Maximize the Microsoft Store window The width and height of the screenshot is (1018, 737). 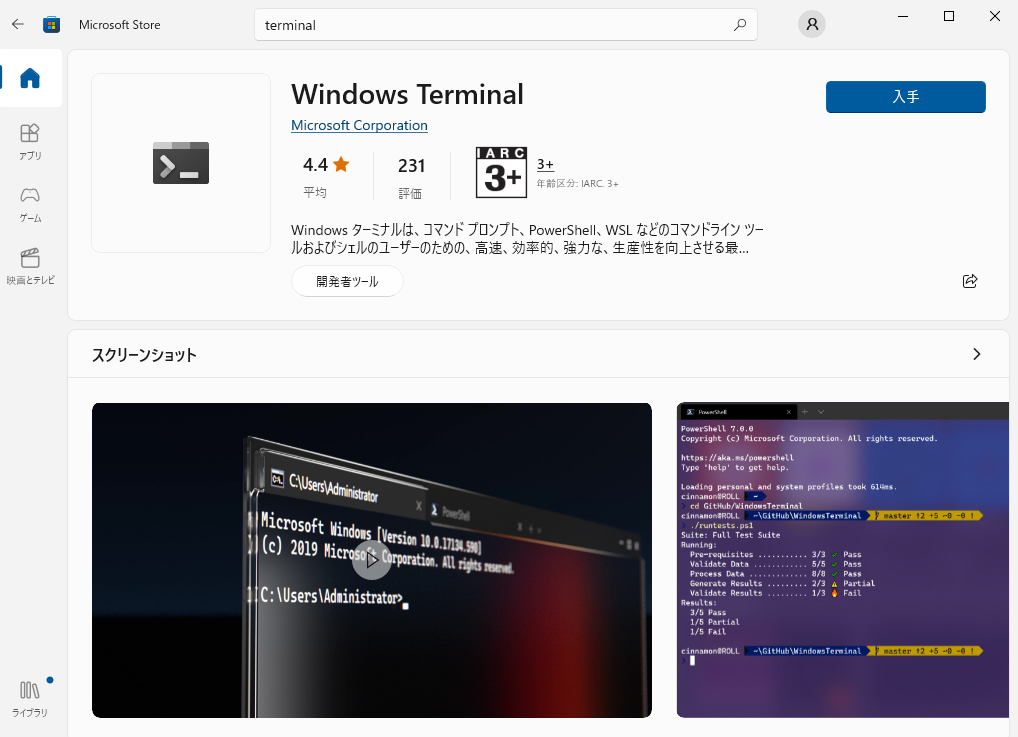[x=949, y=16]
